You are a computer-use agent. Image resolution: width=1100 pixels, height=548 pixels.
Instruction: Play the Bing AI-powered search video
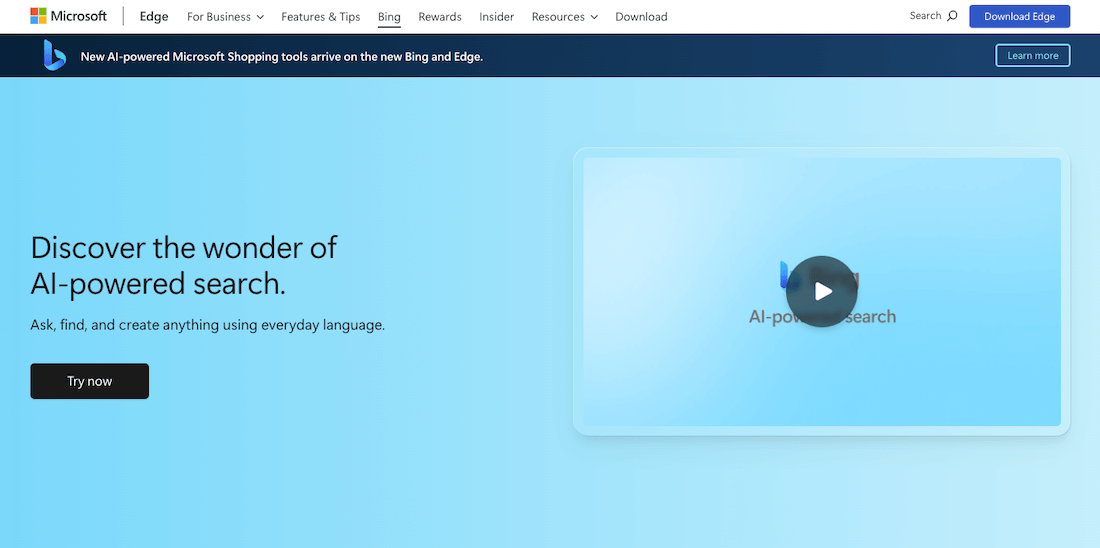click(x=821, y=291)
